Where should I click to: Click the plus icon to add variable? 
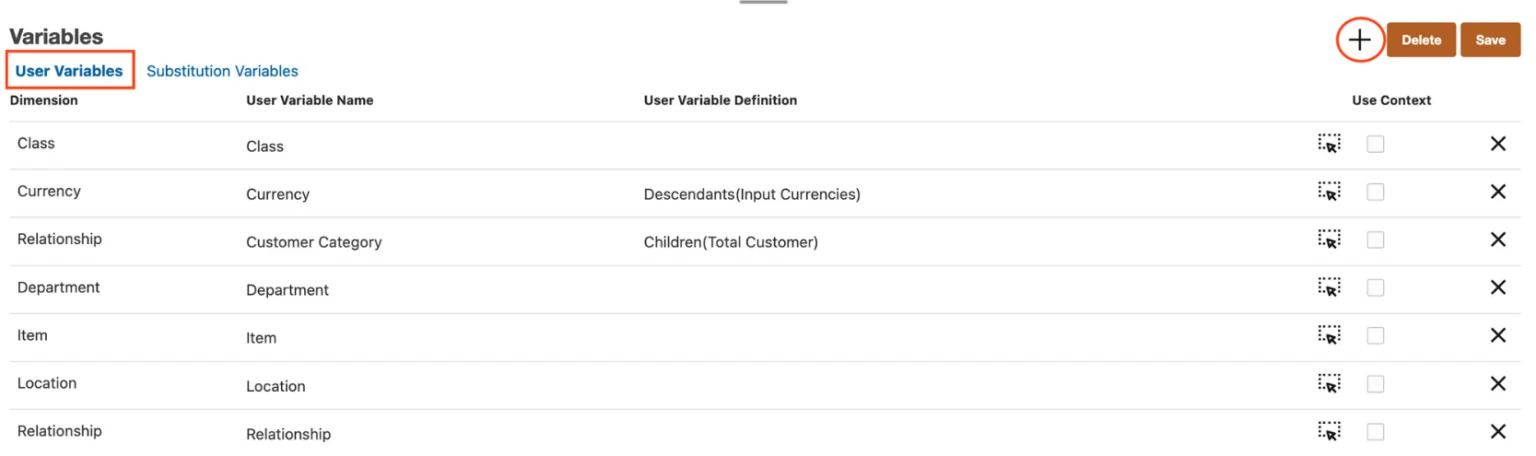click(x=1359, y=41)
